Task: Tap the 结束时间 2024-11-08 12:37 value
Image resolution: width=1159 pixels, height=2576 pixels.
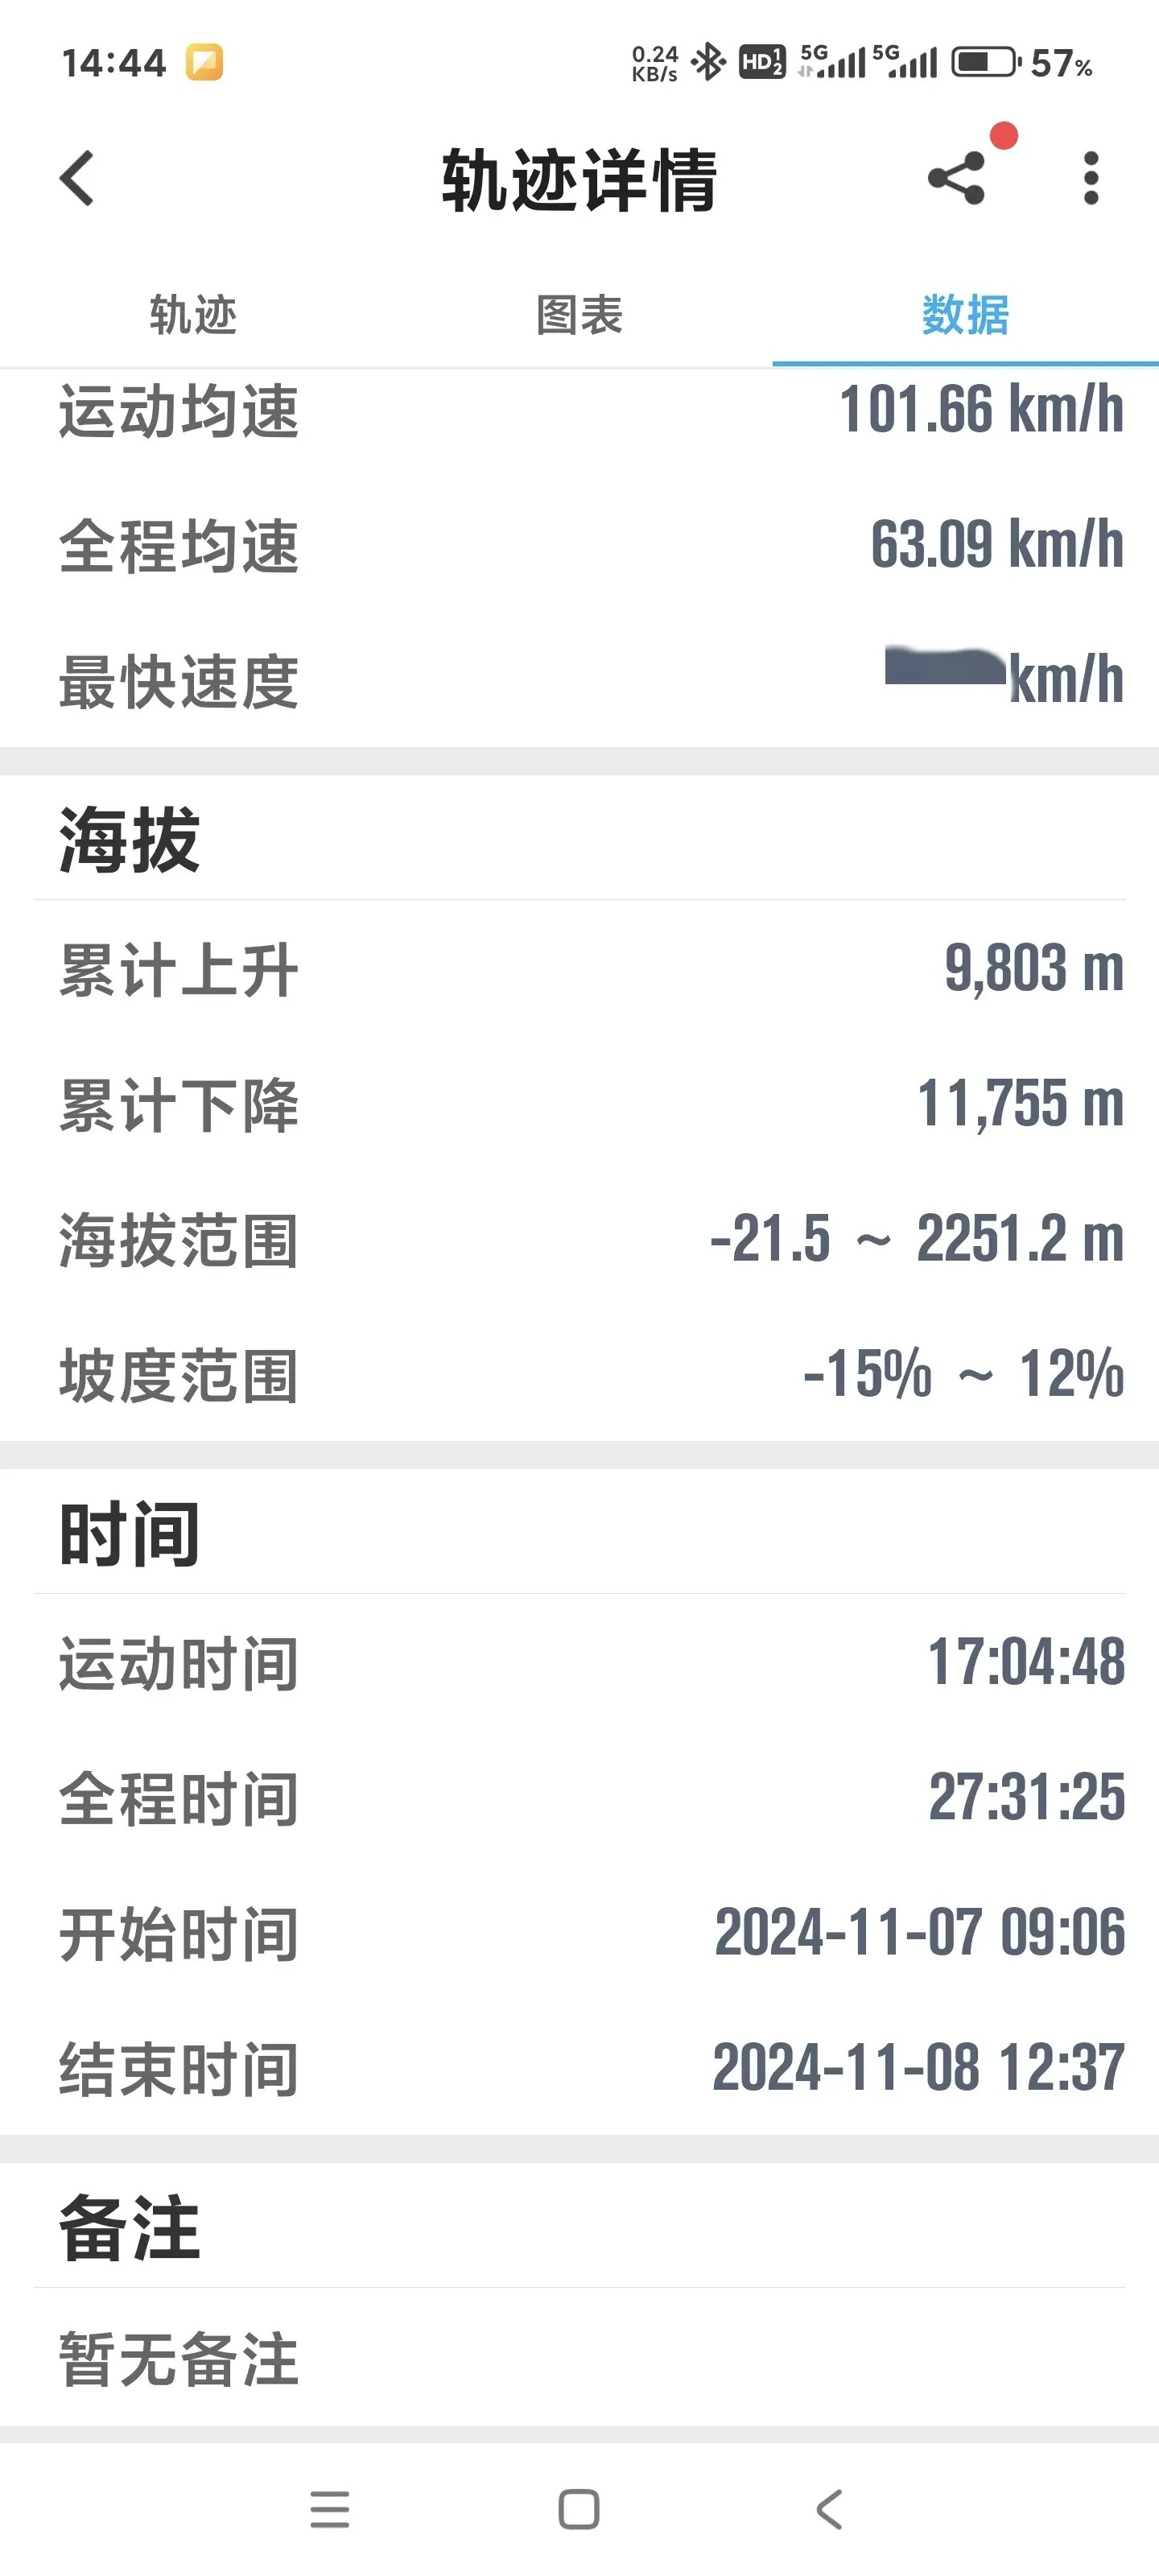Action: 918,2067
